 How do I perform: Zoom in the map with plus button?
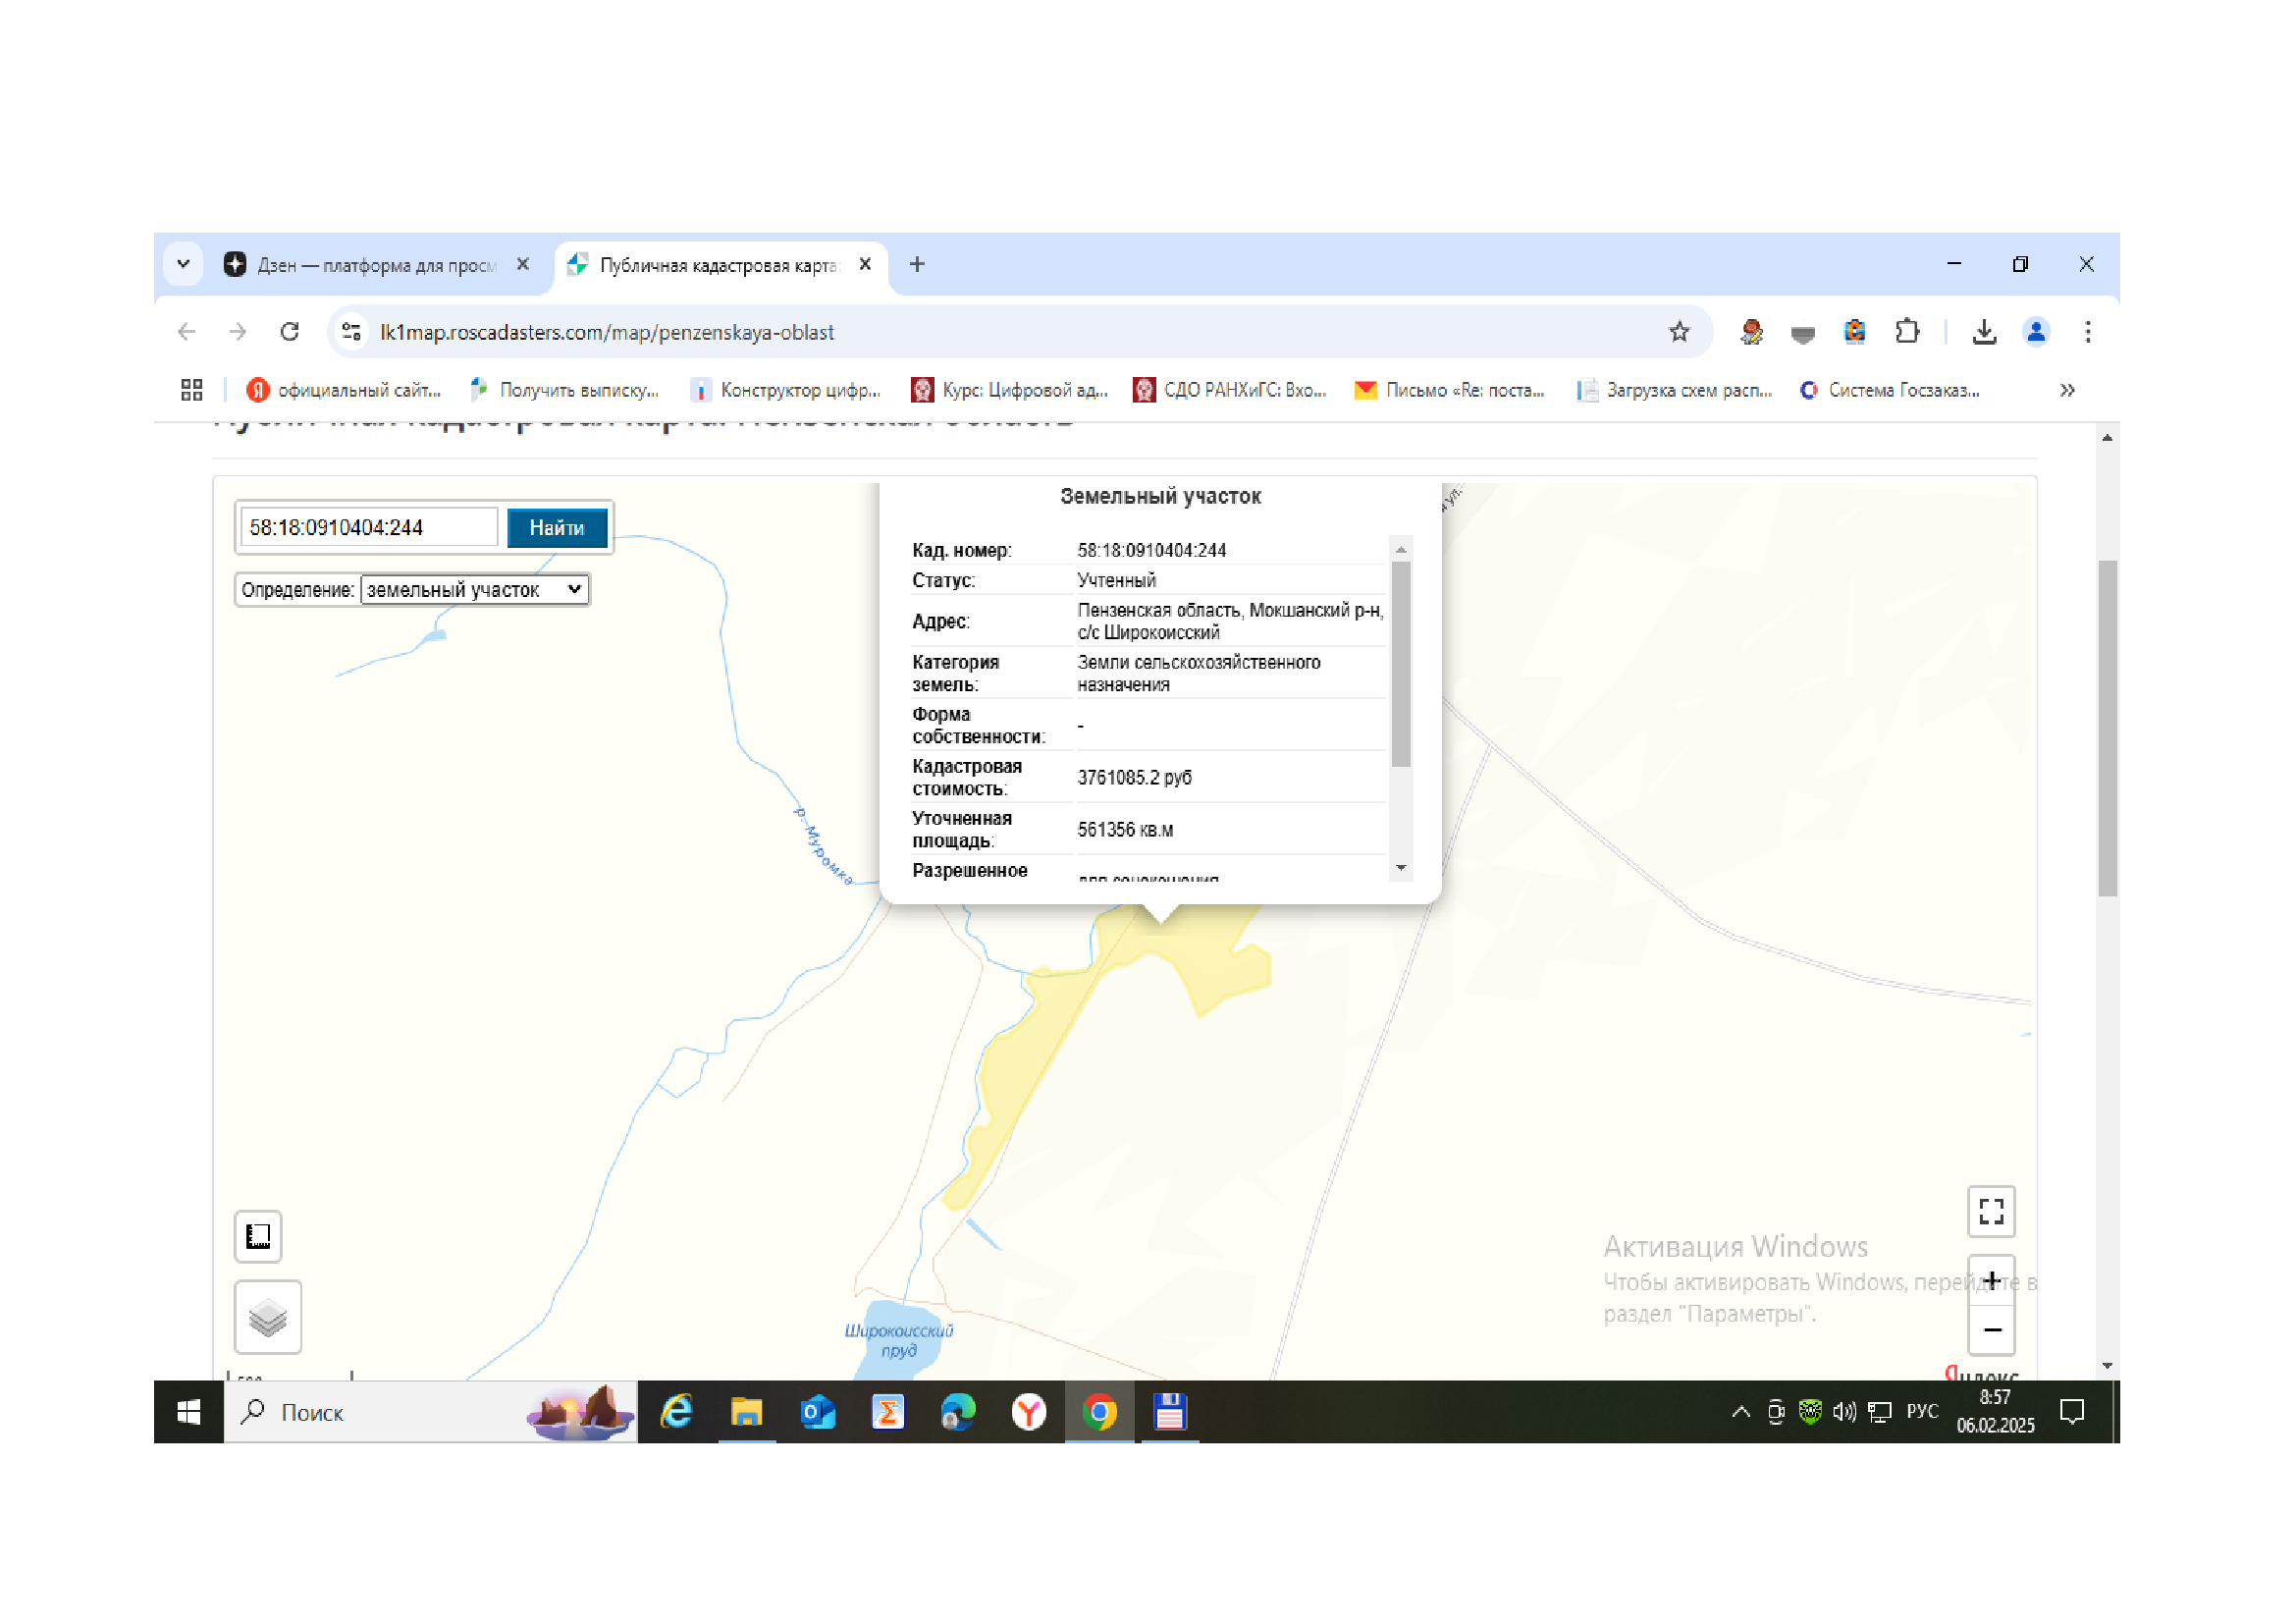pos(1991,1281)
